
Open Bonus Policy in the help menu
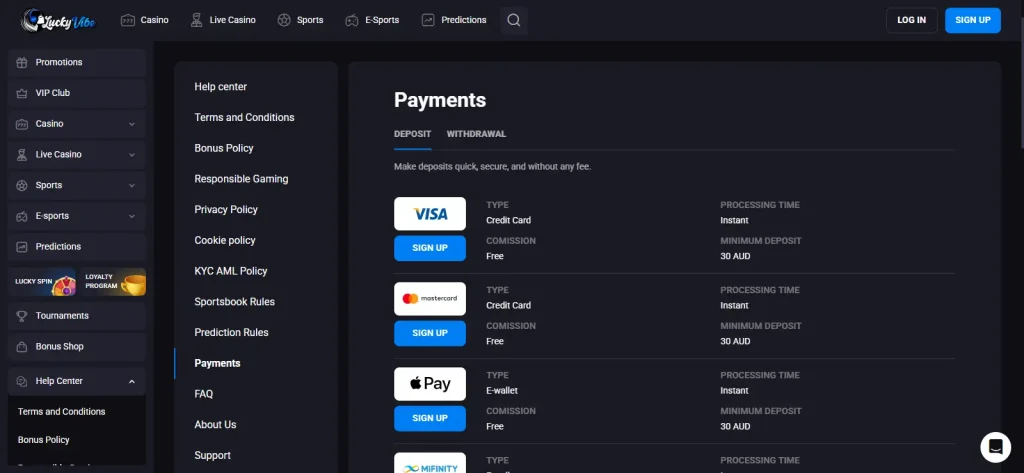tap(224, 148)
